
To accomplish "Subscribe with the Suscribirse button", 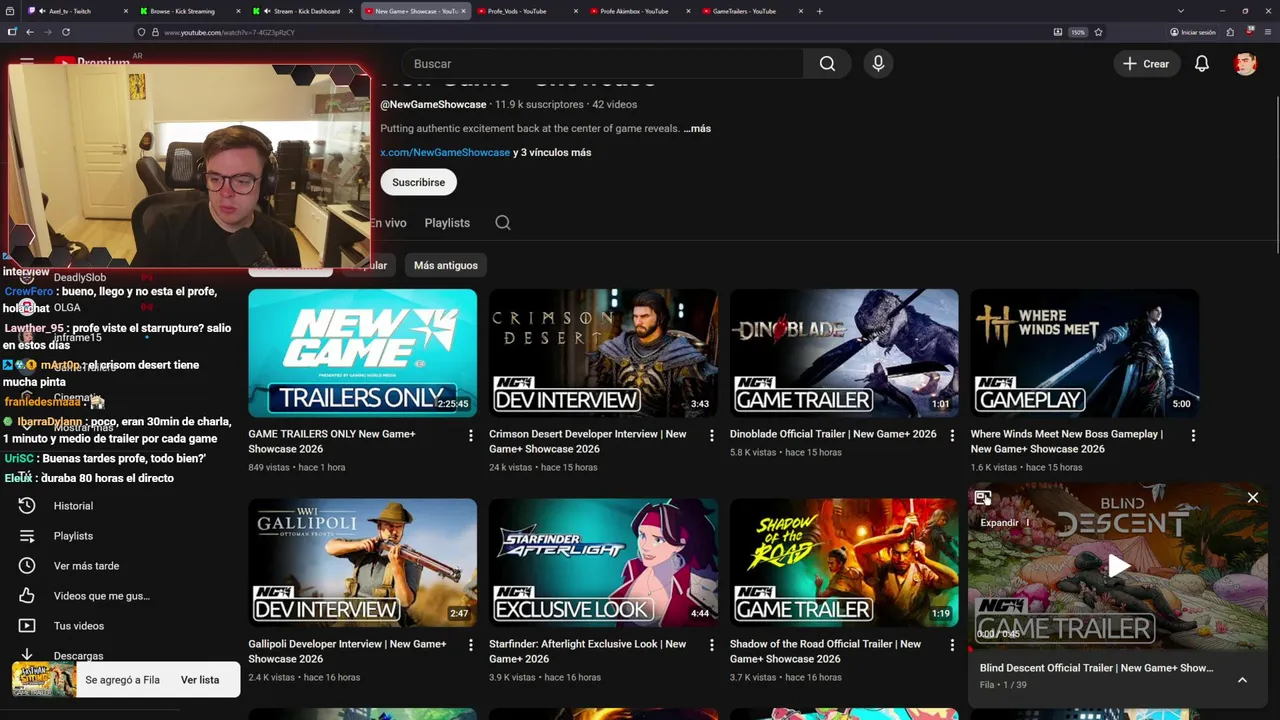I will coord(418,182).
